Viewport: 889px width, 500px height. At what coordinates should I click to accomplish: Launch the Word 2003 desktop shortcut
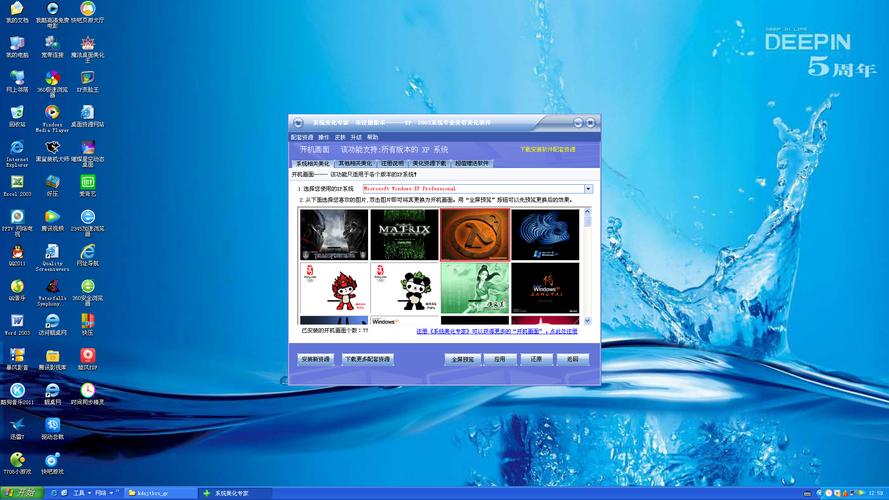pyautogui.click(x=17, y=325)
